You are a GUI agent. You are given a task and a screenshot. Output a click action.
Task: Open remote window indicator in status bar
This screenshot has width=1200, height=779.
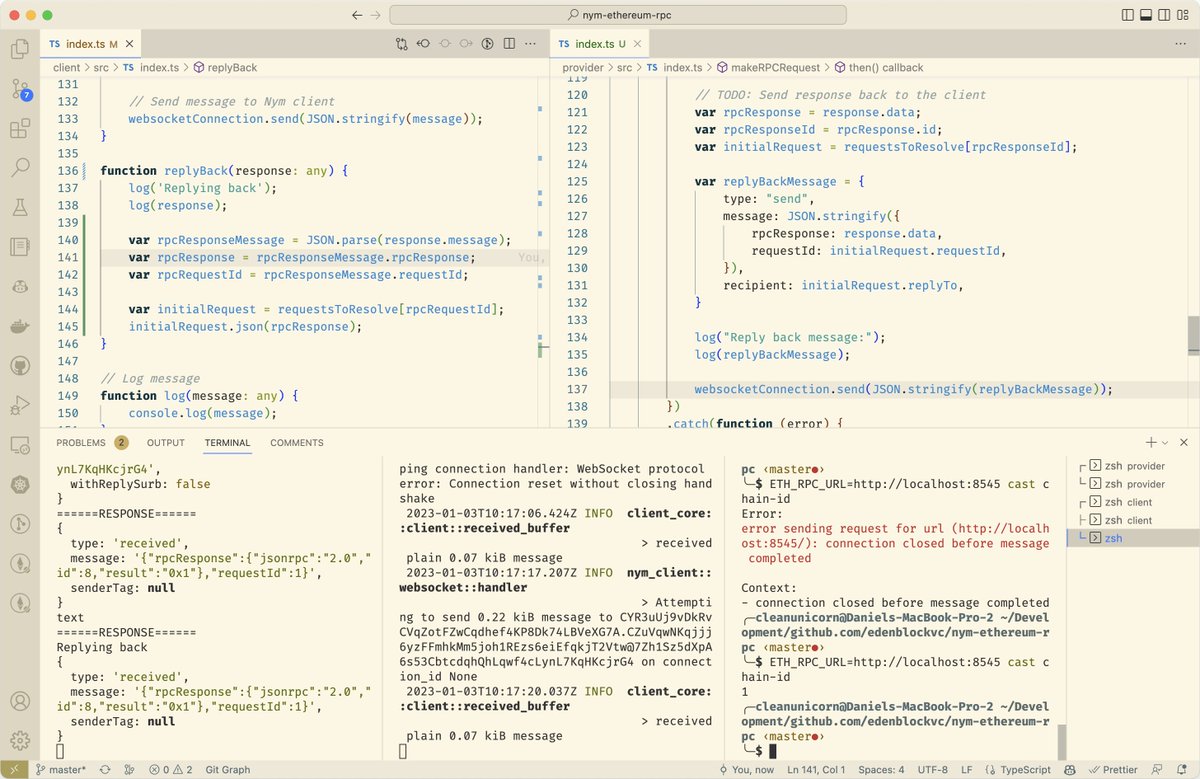(12, 770)
